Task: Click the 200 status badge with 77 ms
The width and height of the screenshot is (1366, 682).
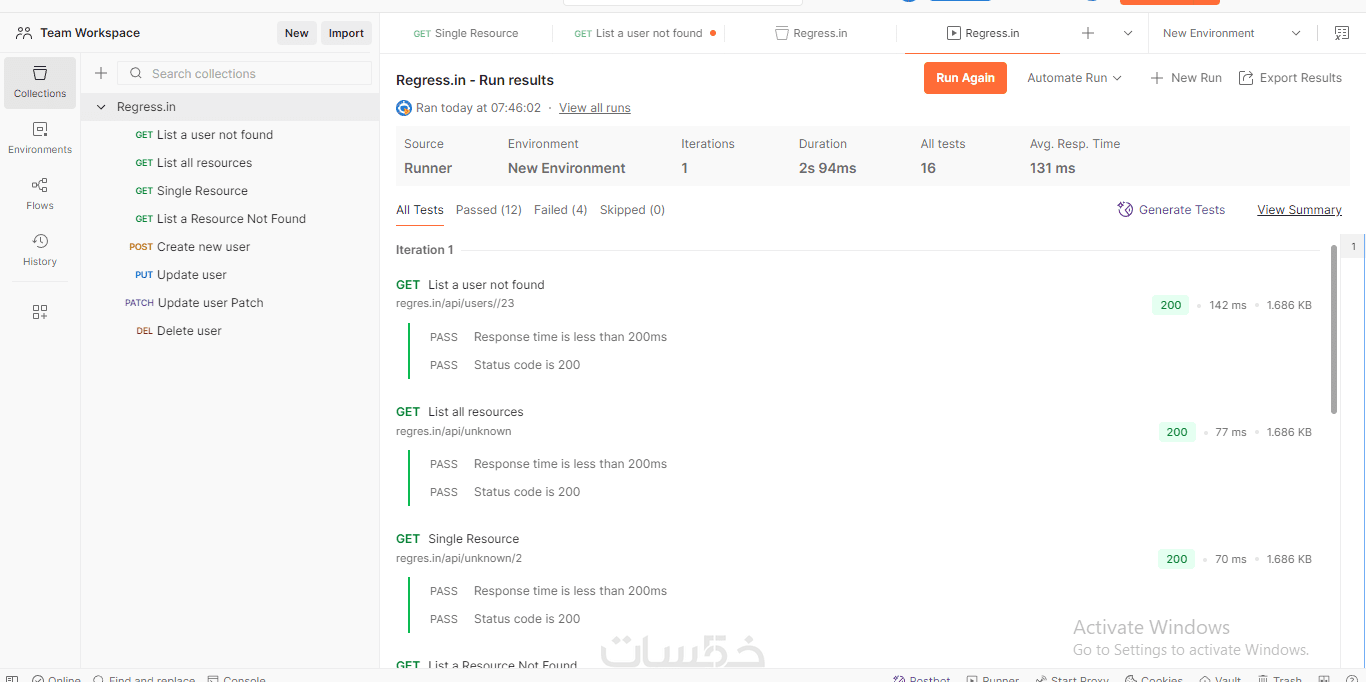Action: pos(1177,432)
